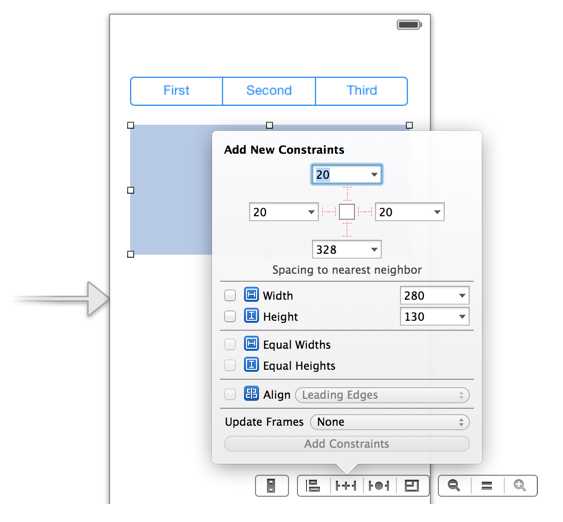Enable the bottom spacing strut
The width and height of the screenshot is (563, 522).
[x=347, y=230]
